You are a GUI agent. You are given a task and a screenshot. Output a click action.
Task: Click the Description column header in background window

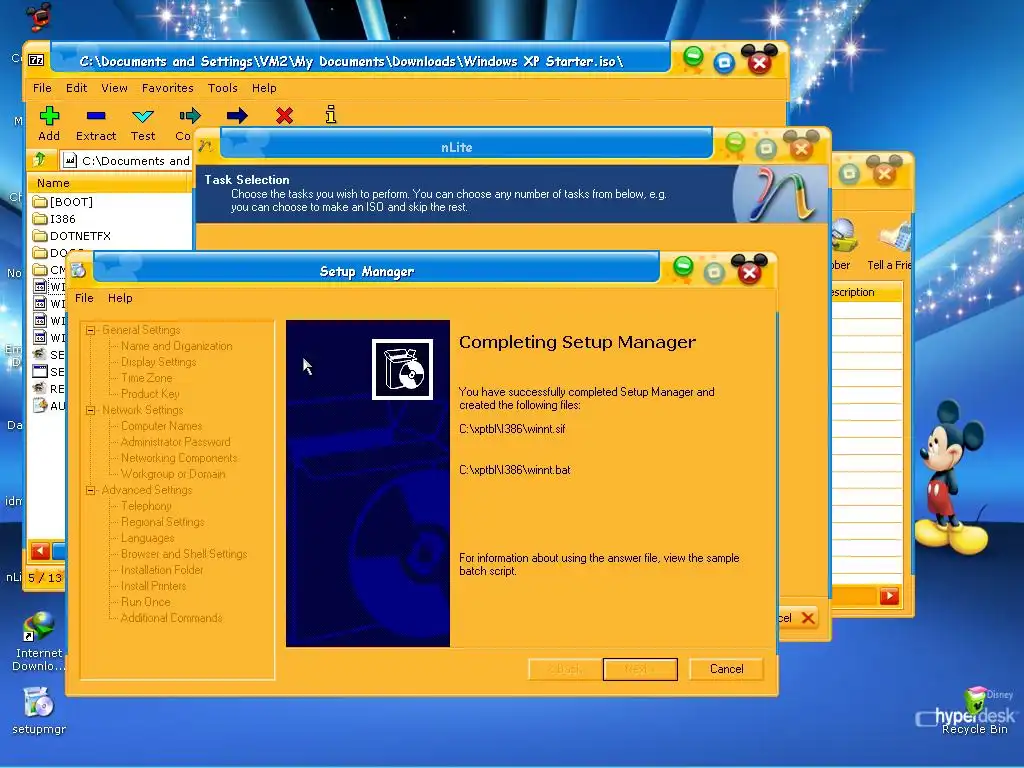pyautogui.click(x=866, y=292)
